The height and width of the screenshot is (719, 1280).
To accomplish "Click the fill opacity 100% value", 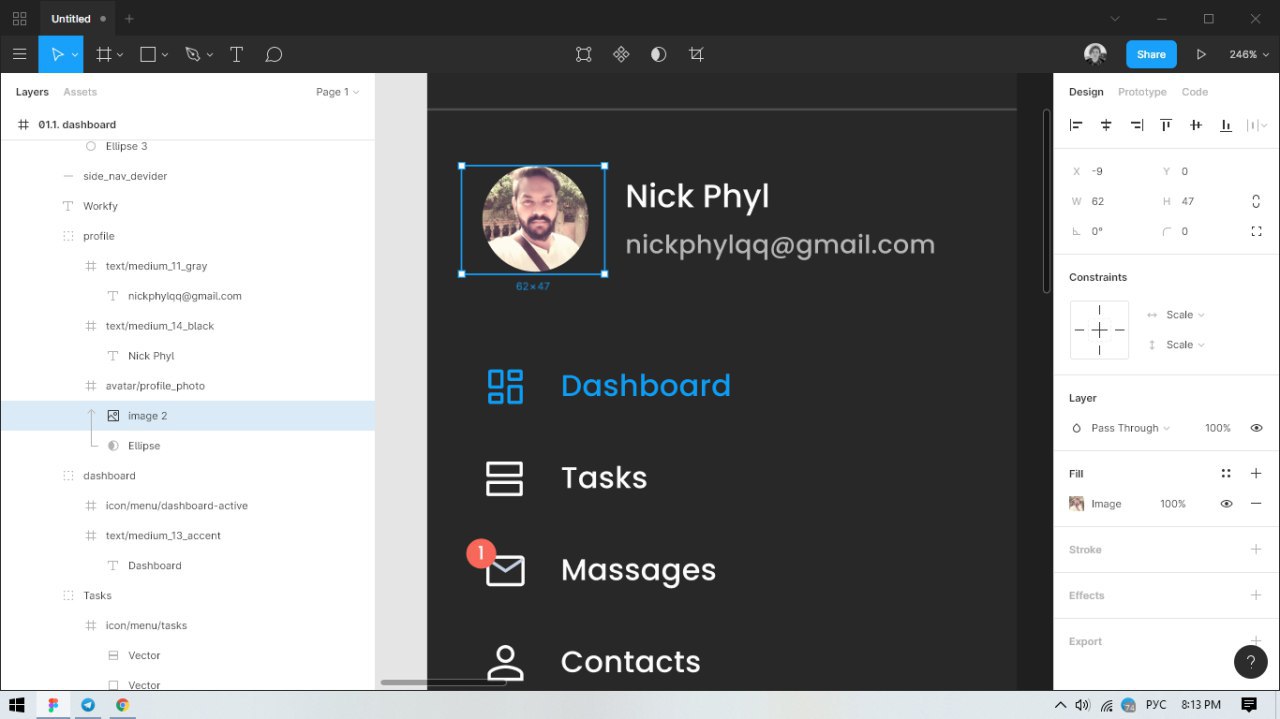I will coord(1172,504).
